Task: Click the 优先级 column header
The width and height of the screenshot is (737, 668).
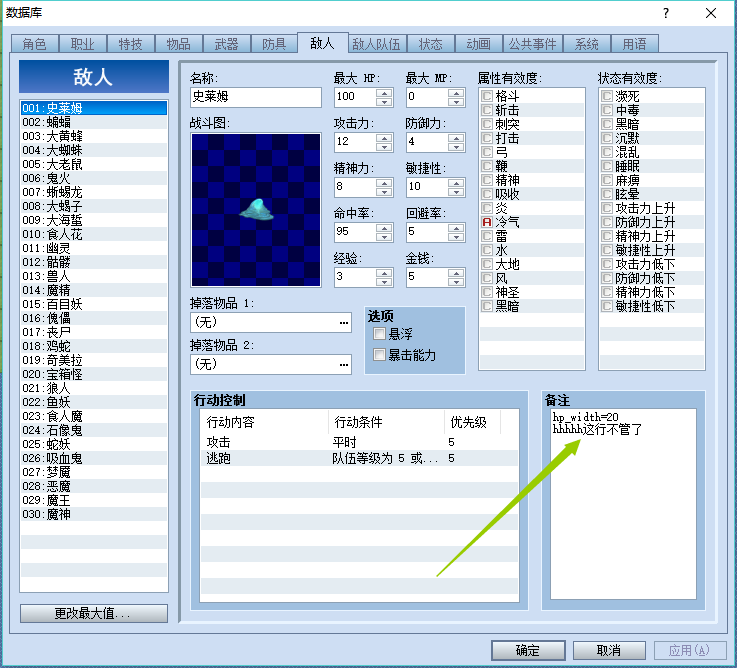Action: 472,422
